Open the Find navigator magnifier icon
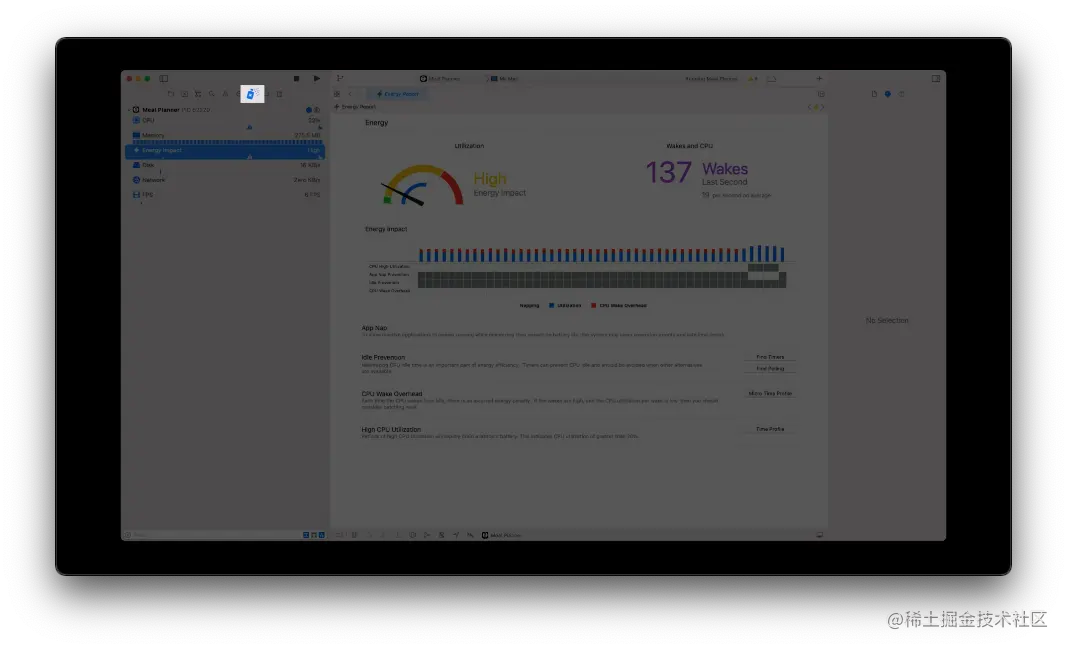Viewport: 1067px width, 649px height. [x=212, y=94]
